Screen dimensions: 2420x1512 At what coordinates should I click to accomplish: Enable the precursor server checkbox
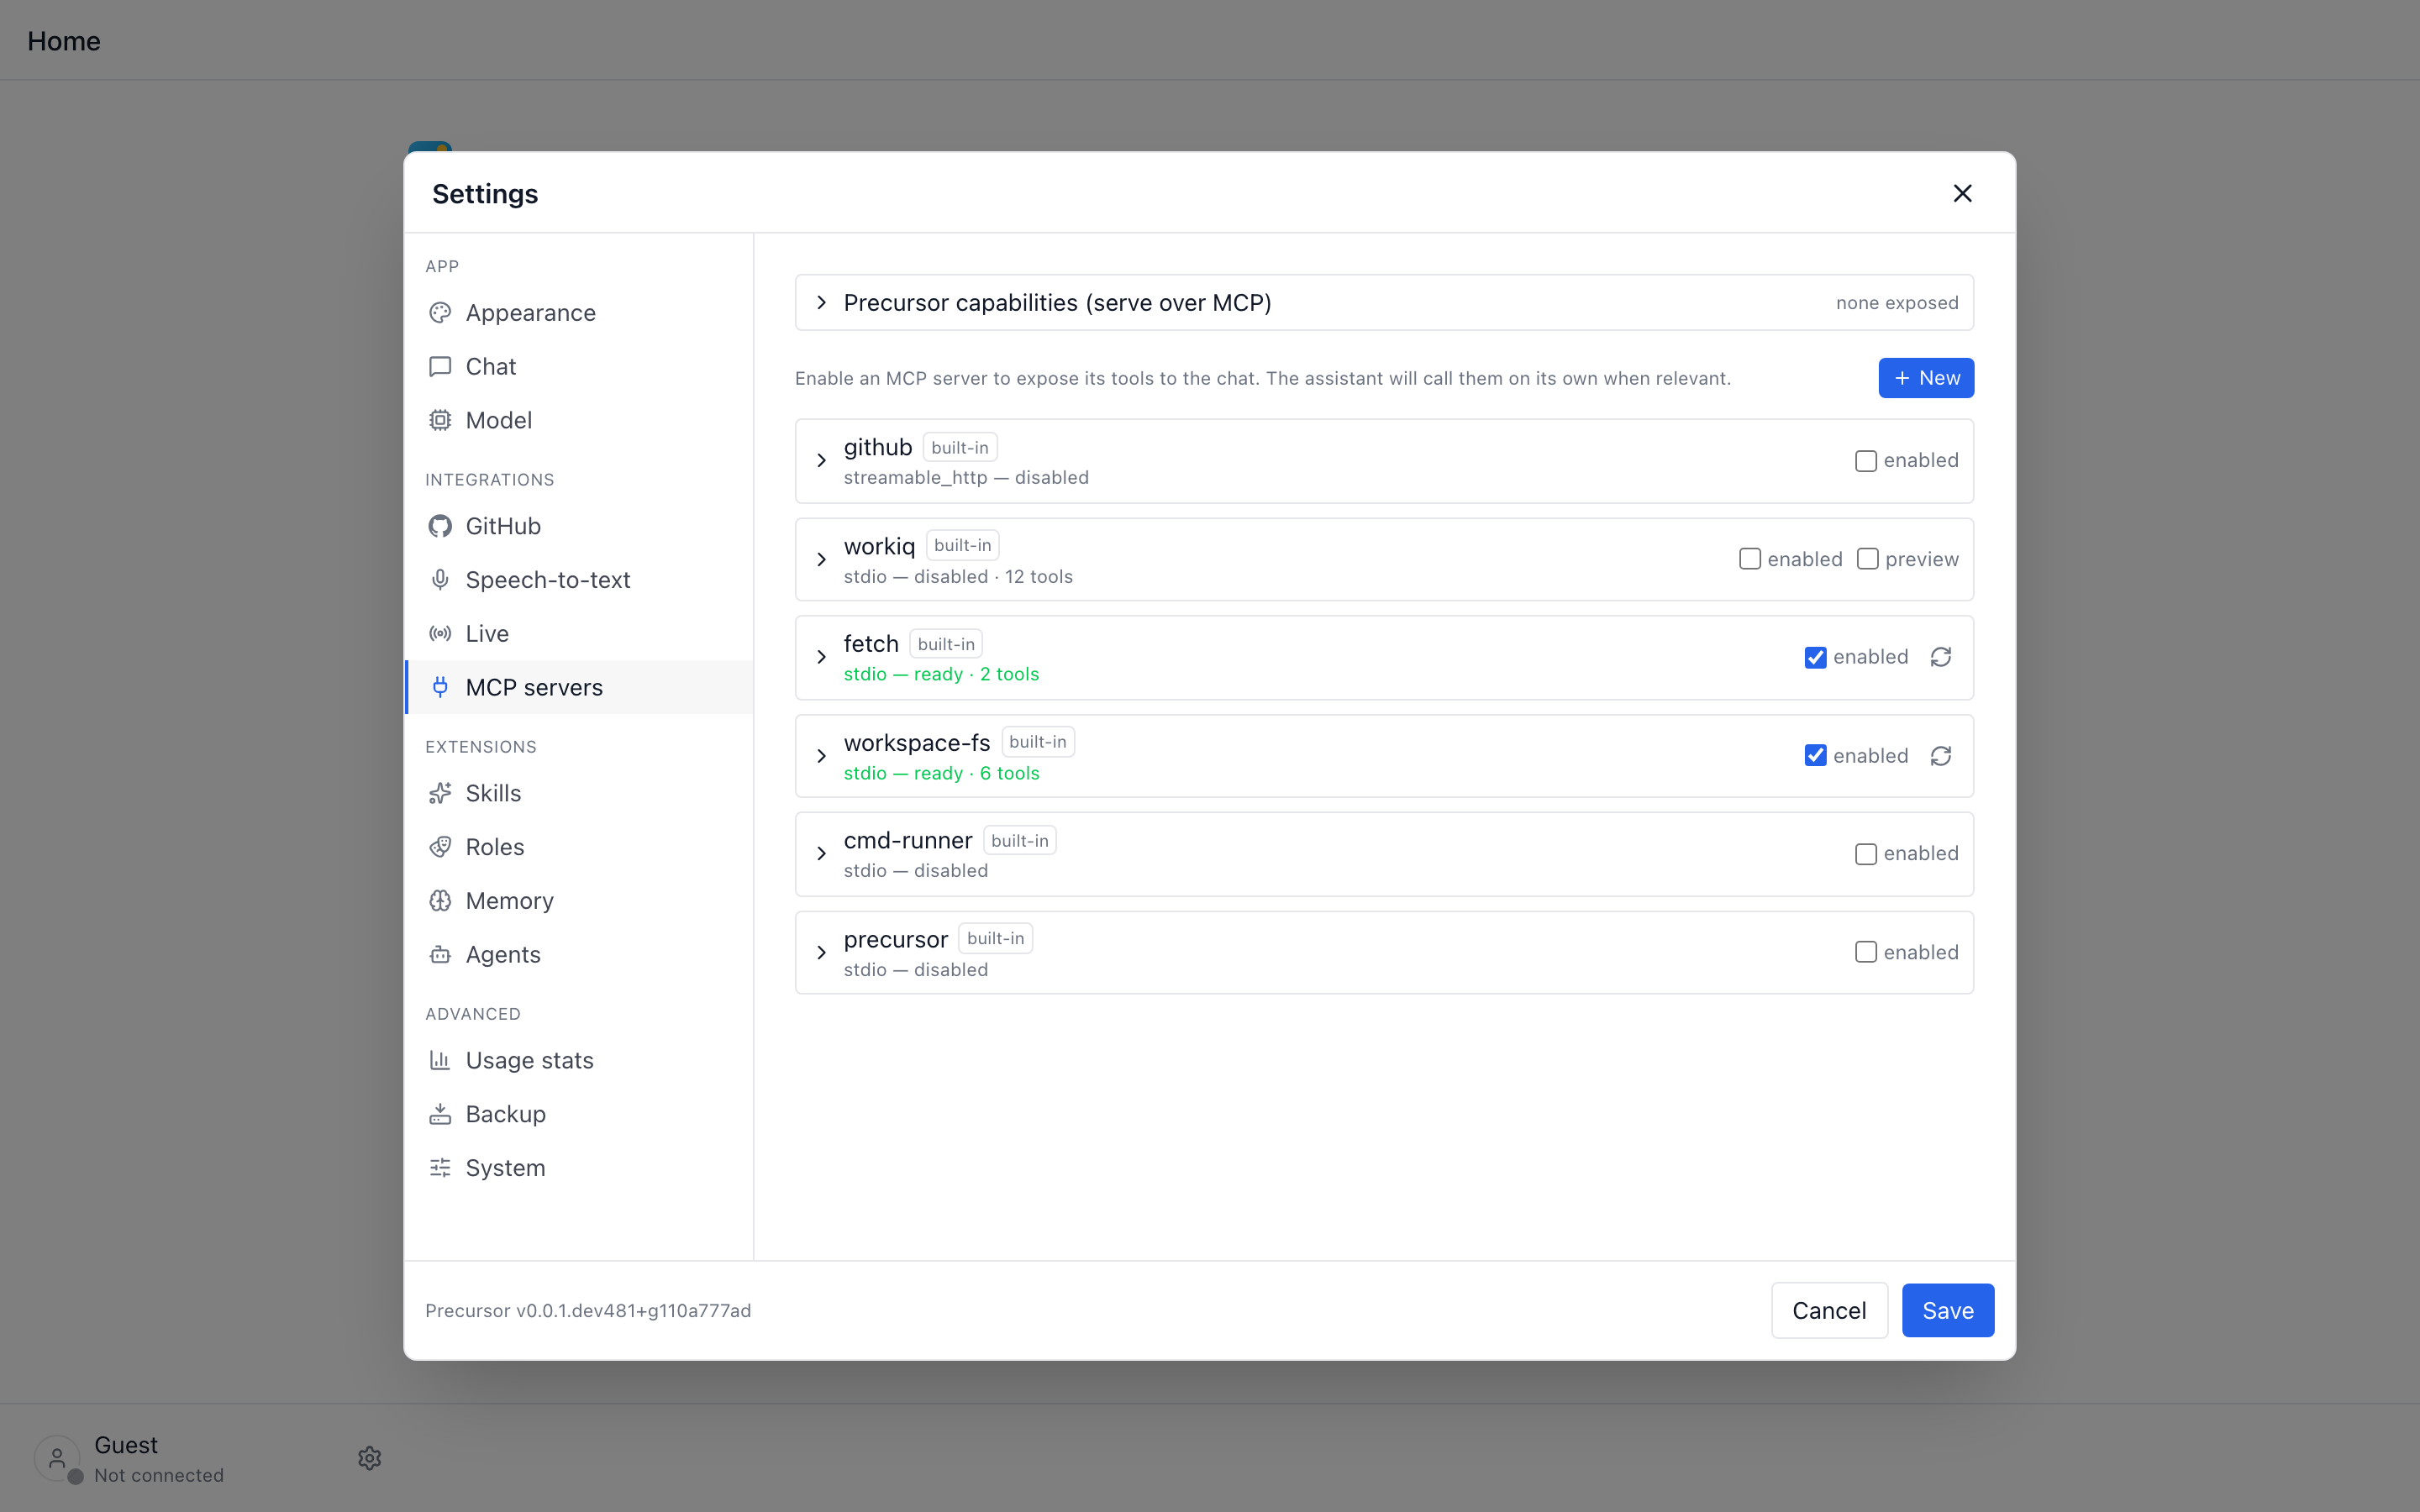coord(1865,952)
